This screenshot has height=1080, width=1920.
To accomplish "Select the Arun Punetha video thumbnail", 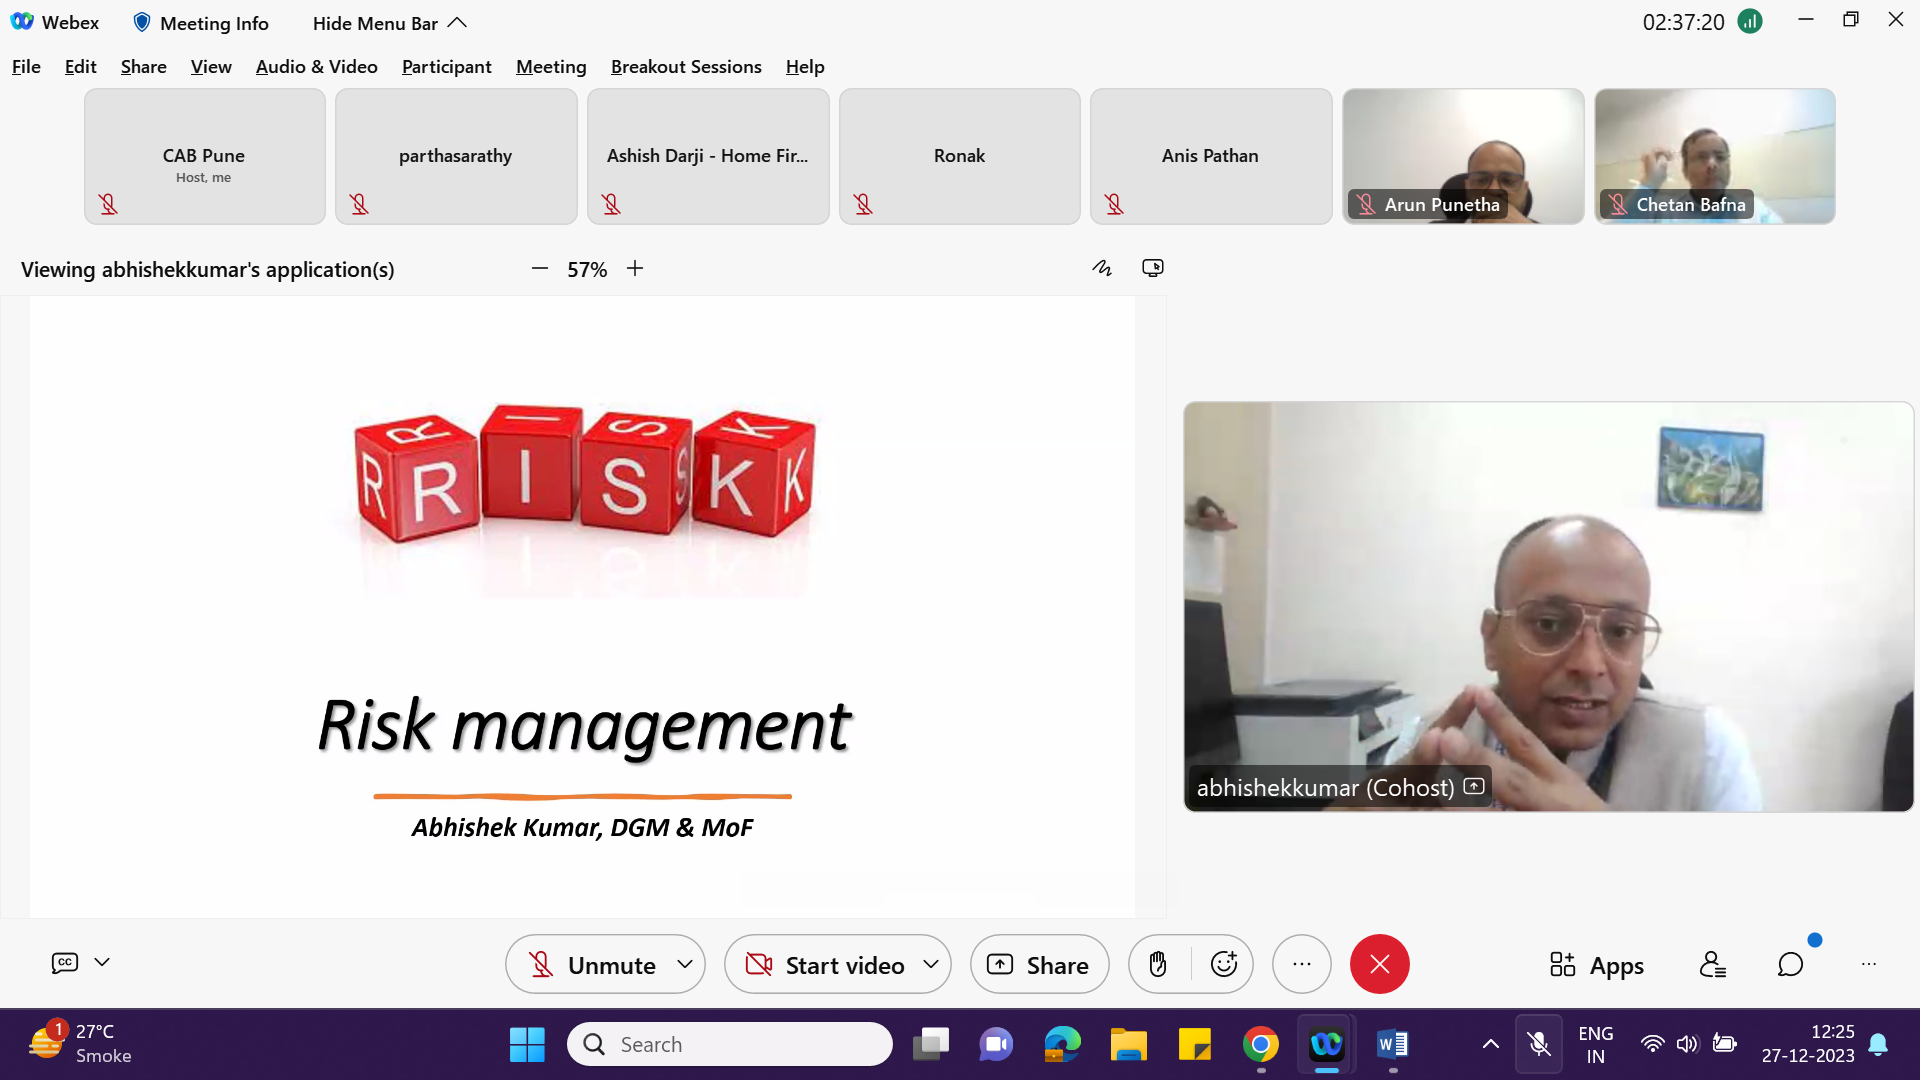I will [x=1462, y=155].
